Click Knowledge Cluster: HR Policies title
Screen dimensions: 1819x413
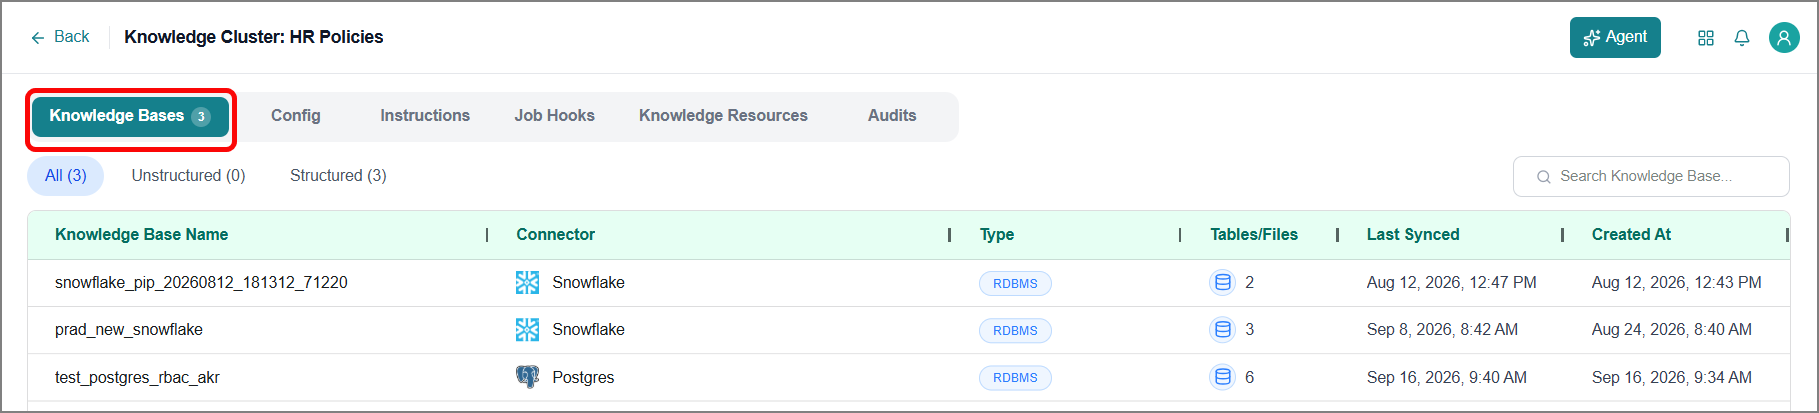pyautogui.click(x=254, y=37)
